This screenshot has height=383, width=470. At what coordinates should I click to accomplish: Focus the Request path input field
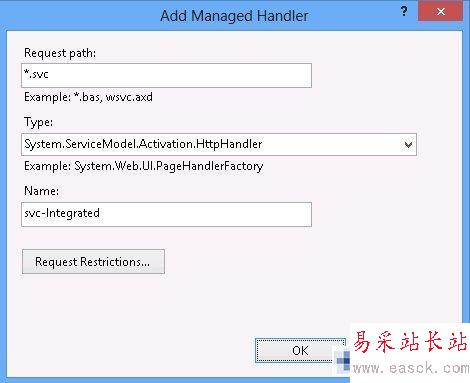[x=166, y=75]
